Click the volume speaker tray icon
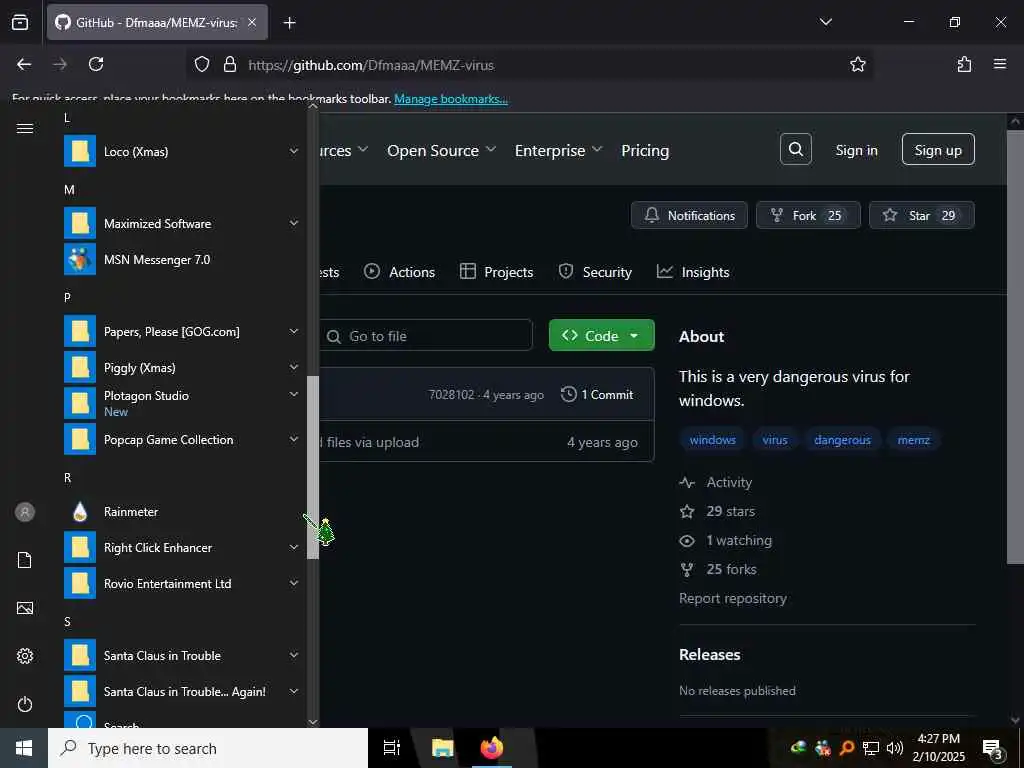Viewport: 1024px width, 768px height. point(895,748)
